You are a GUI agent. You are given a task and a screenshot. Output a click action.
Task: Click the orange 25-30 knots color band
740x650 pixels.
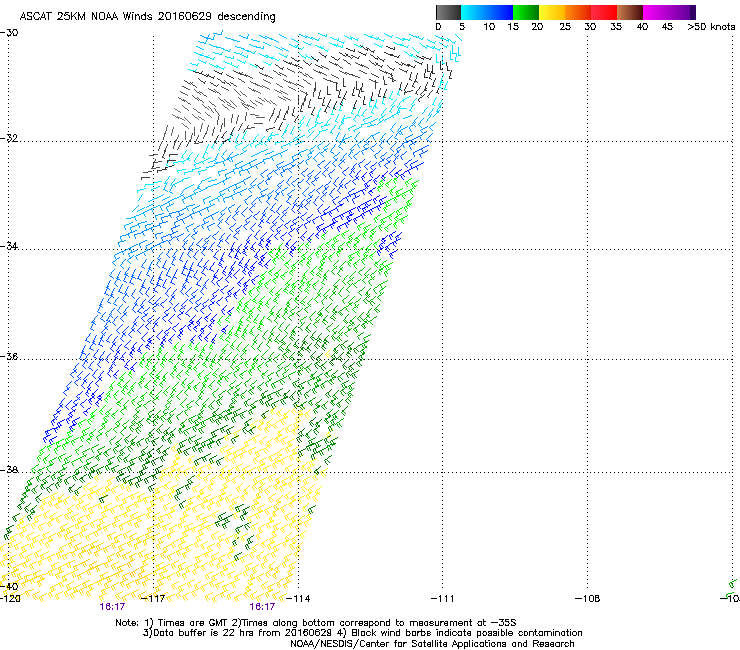click(x=578, y=12)
